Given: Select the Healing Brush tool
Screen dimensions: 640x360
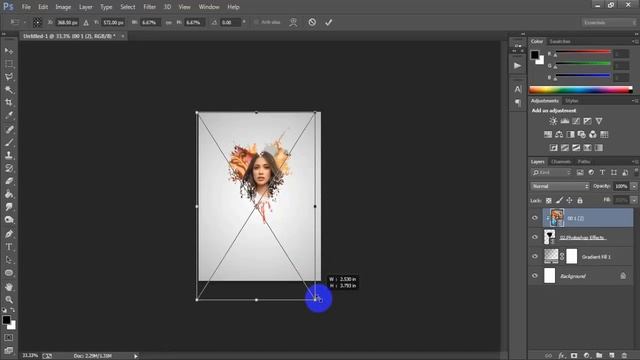Looking at the screenshot, I should tap(9, 129).
